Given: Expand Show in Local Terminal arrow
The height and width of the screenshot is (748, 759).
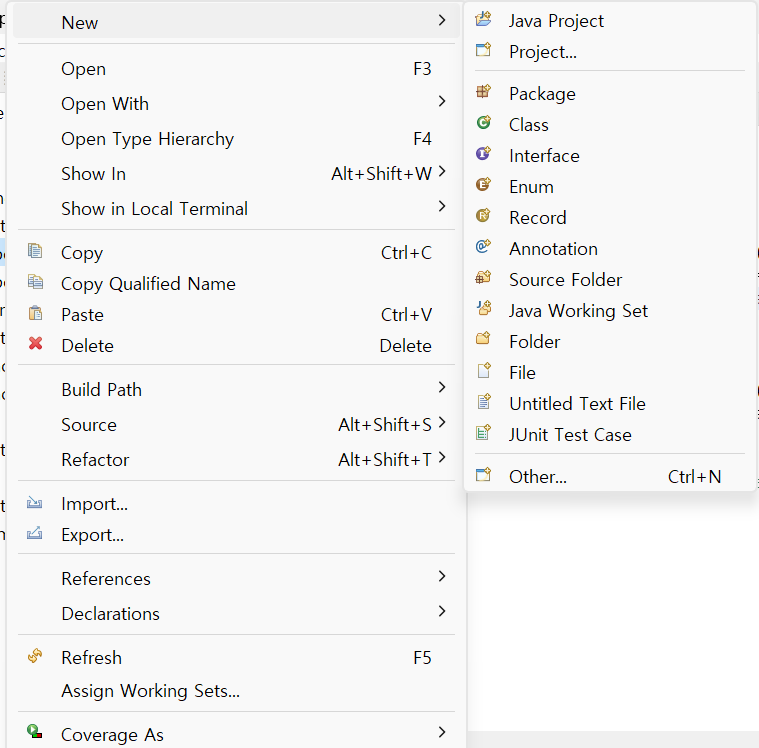Looking at the screenshot, I should (x=441, y=206).
